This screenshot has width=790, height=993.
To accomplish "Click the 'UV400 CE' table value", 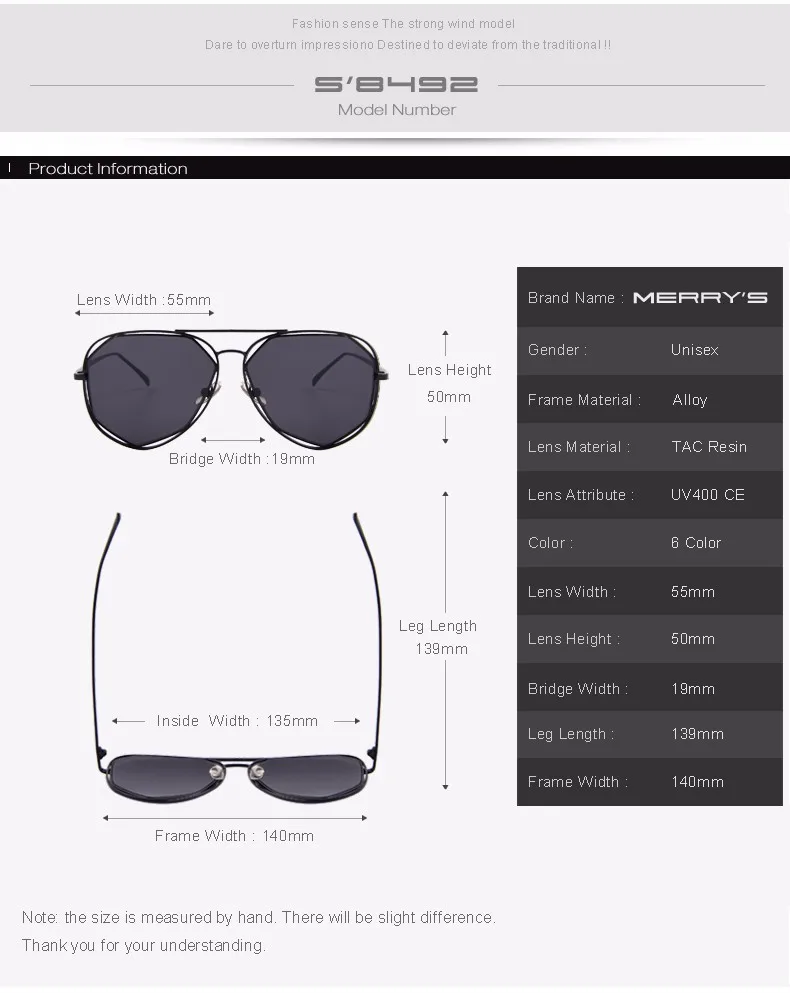I will (708, 495).
